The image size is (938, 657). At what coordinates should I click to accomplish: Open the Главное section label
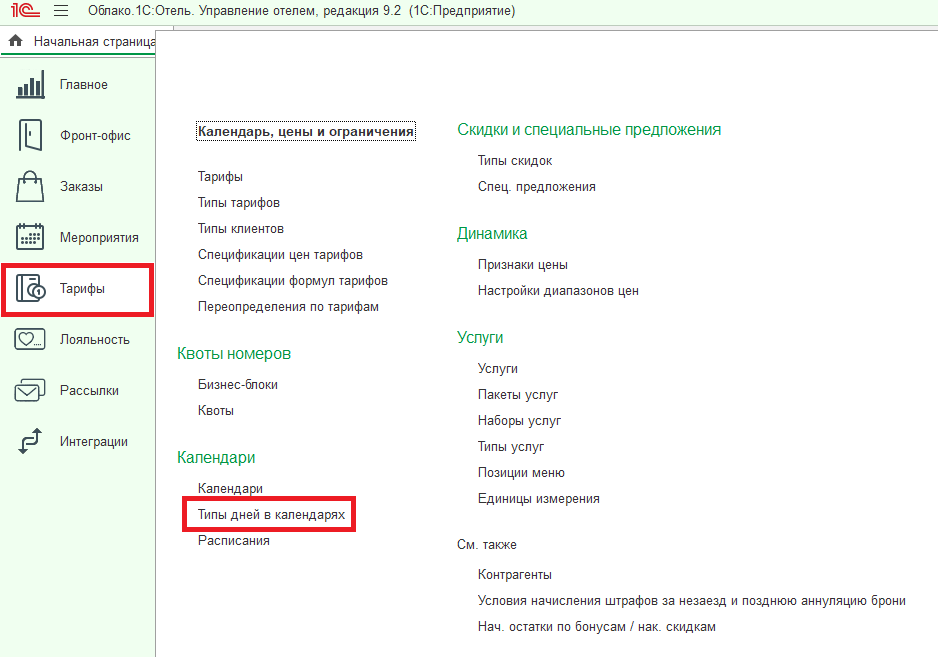(x=84, y=84)
